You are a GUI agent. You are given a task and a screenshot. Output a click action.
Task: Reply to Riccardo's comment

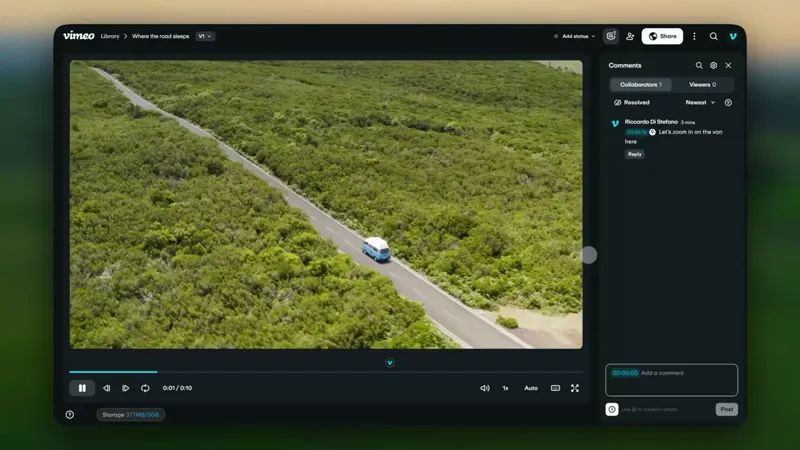pyautogui.click(x=634, y=154)
